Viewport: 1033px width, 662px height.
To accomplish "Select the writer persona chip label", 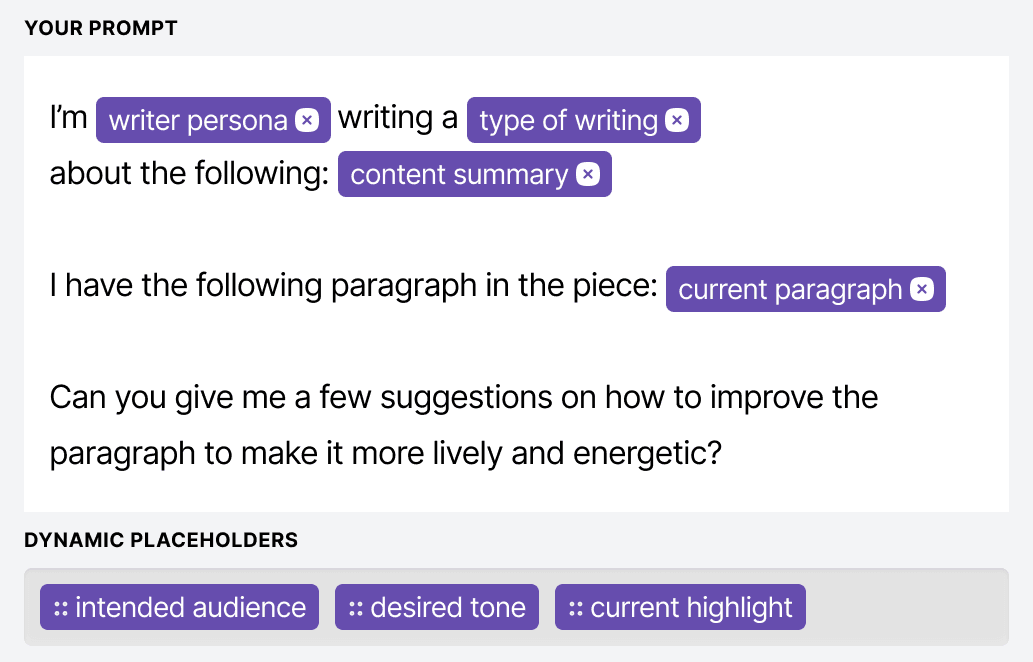I will (198, 121).
